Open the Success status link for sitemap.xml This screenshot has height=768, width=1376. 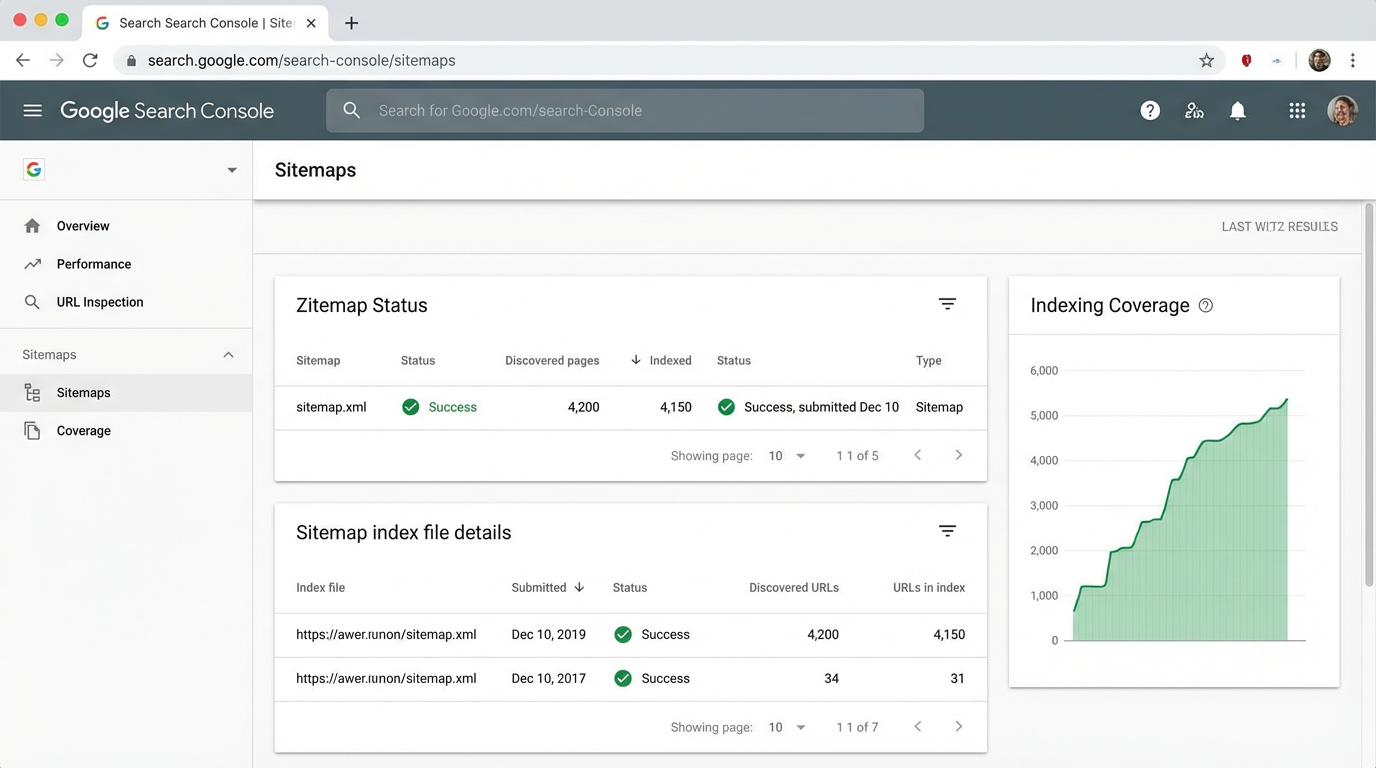click(x=453, y=407)
